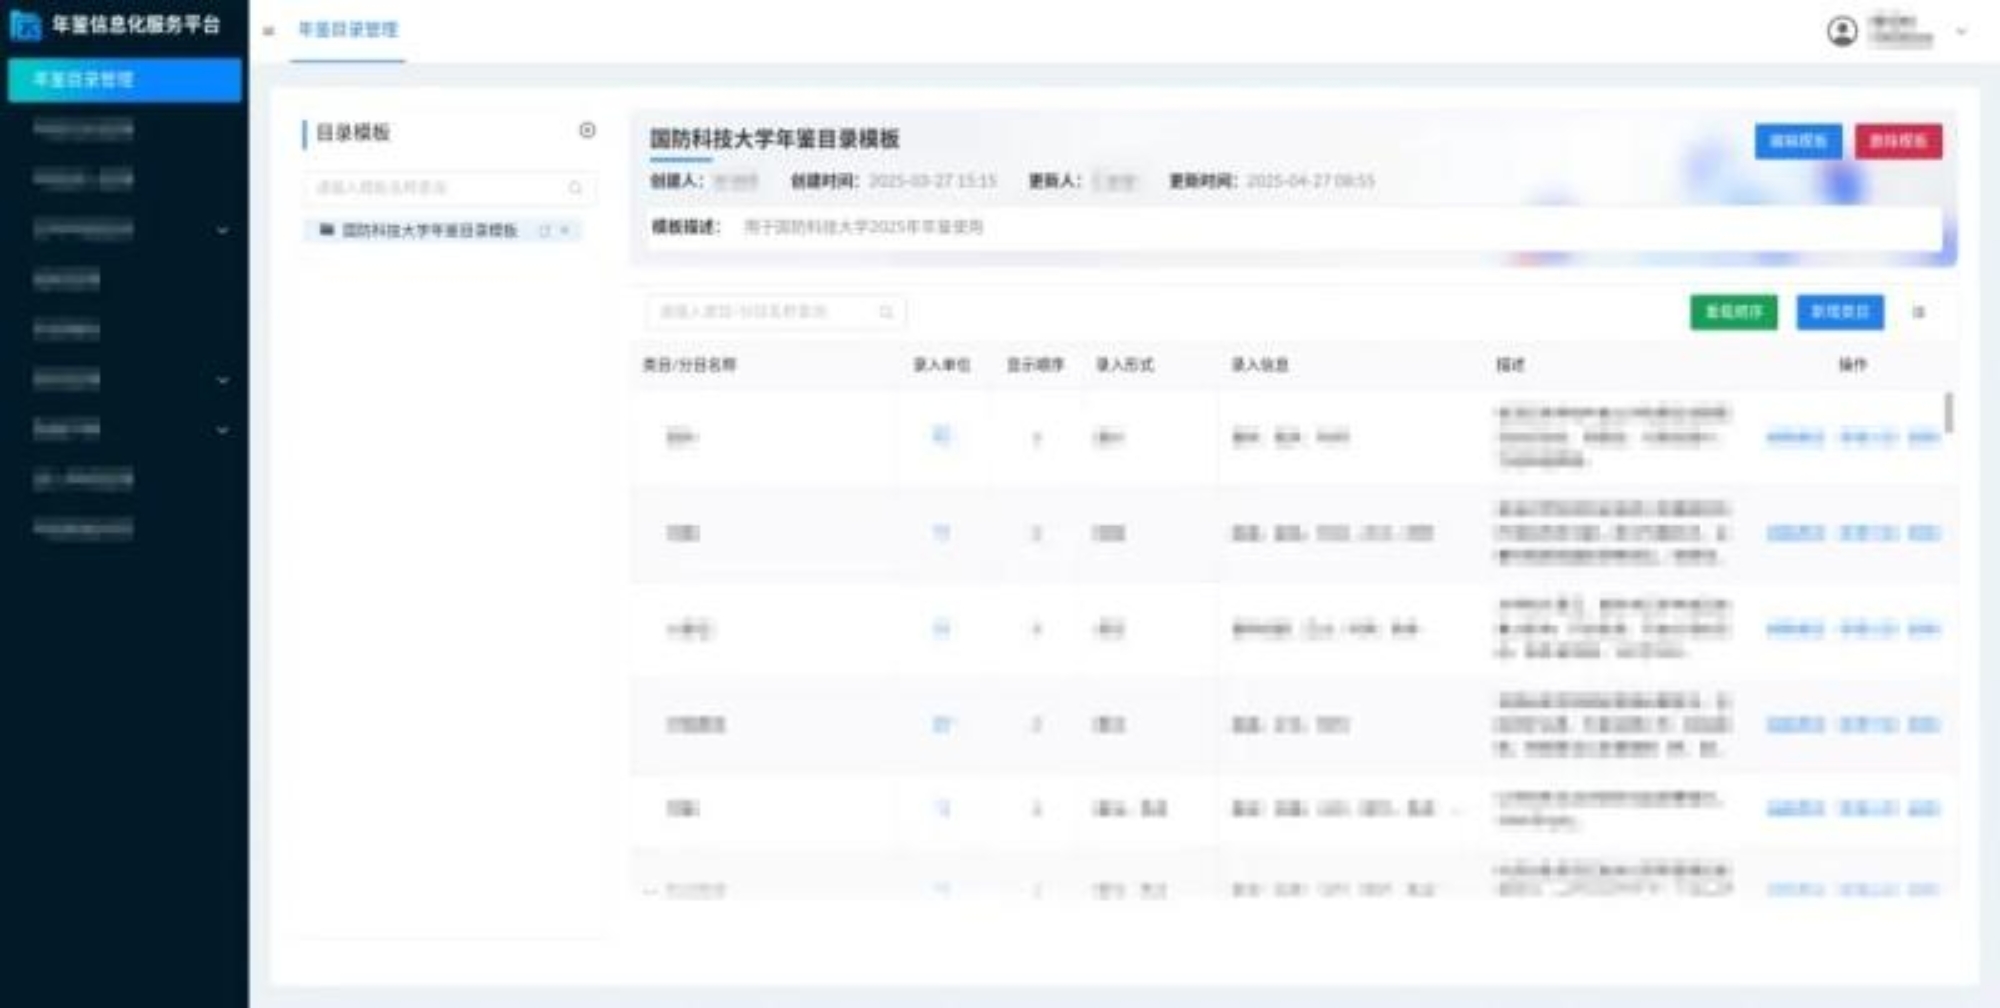Edit the 国防科技大学年鉴目录模板 tree entry via its pencil icon
The image size is (2000, 1008).
(545, 231)
